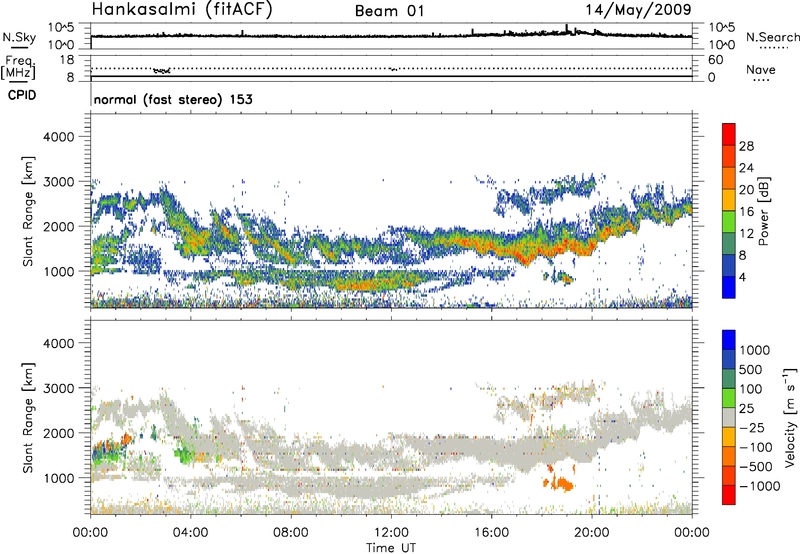Click the velocity colorbar value -1000
The width and height of the screenshot is (800, 554).
[x=759, y=486]
